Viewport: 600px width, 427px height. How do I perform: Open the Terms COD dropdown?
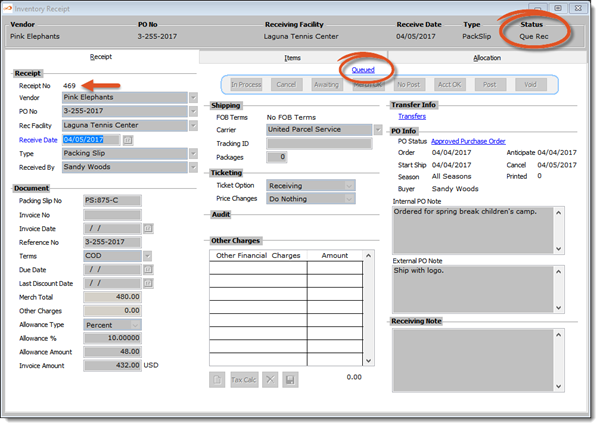148,256
